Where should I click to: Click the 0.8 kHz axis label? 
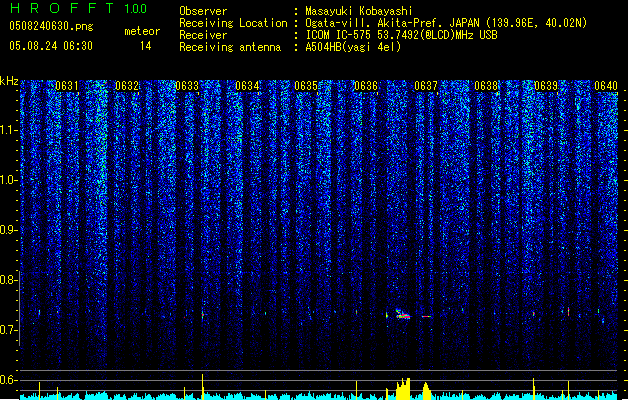[8, 280]
